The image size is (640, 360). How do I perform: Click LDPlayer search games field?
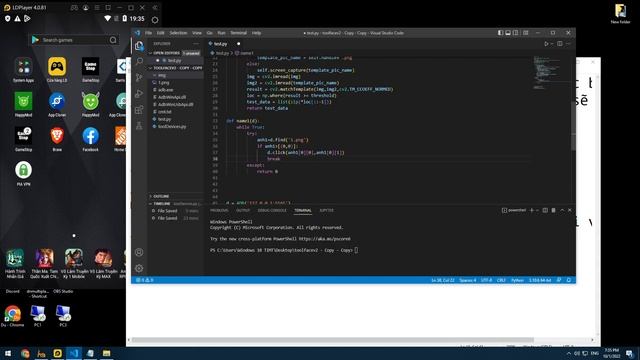pyautogui.click(x=73, y=40)
